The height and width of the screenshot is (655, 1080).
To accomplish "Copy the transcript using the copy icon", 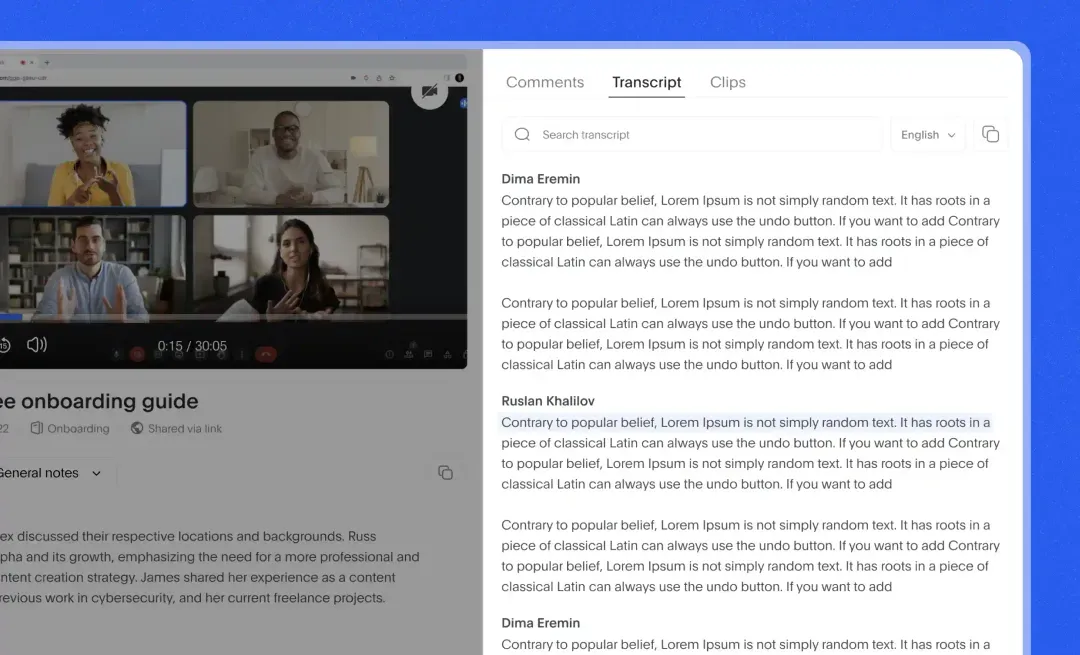I will [990, 134].
